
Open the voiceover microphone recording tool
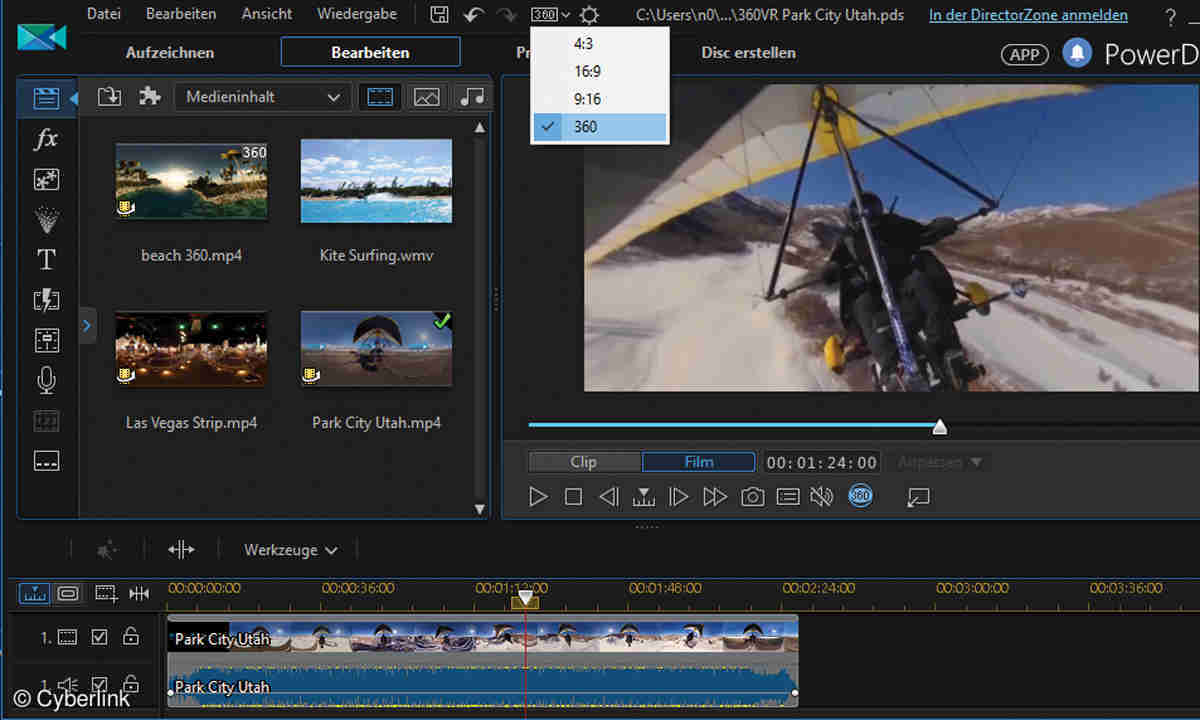coord(46,380)
